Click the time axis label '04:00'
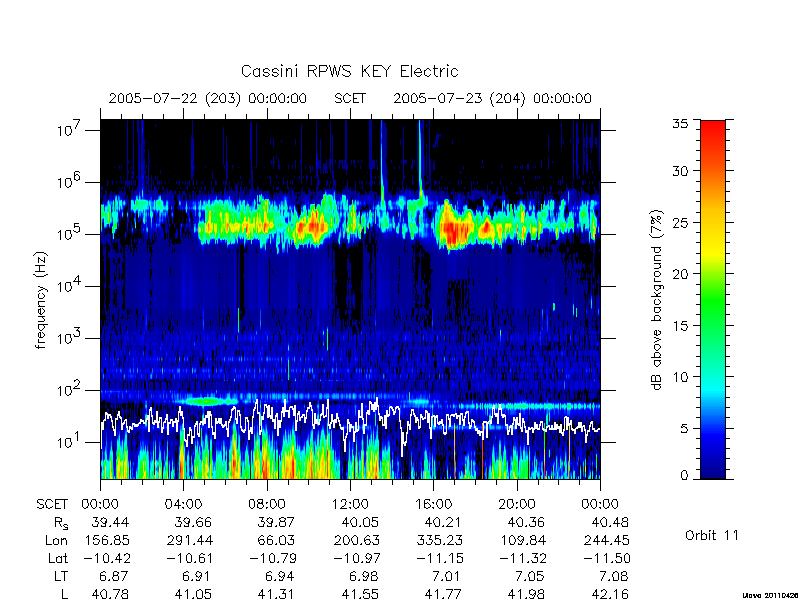Viewport: 800px width, 600px height. point(183,504)
